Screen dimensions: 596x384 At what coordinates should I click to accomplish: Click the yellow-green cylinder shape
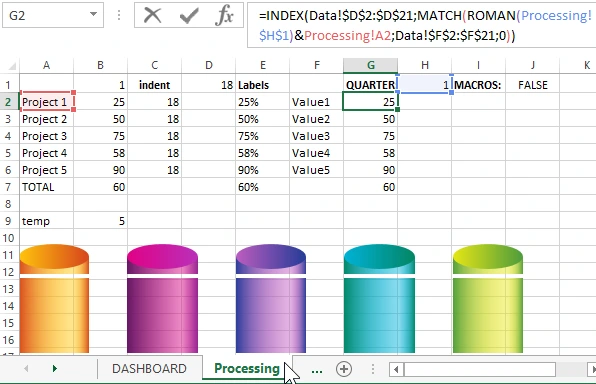click(x=488, y=299)
